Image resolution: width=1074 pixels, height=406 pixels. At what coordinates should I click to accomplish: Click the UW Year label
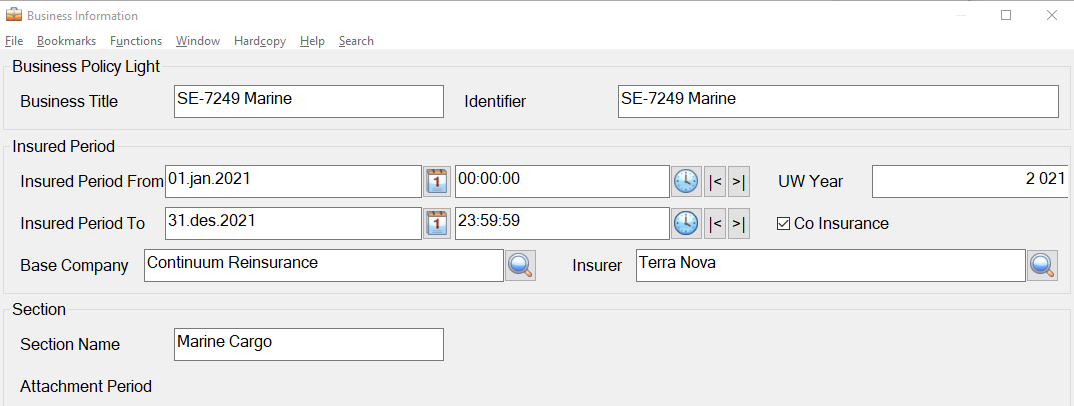810,181
